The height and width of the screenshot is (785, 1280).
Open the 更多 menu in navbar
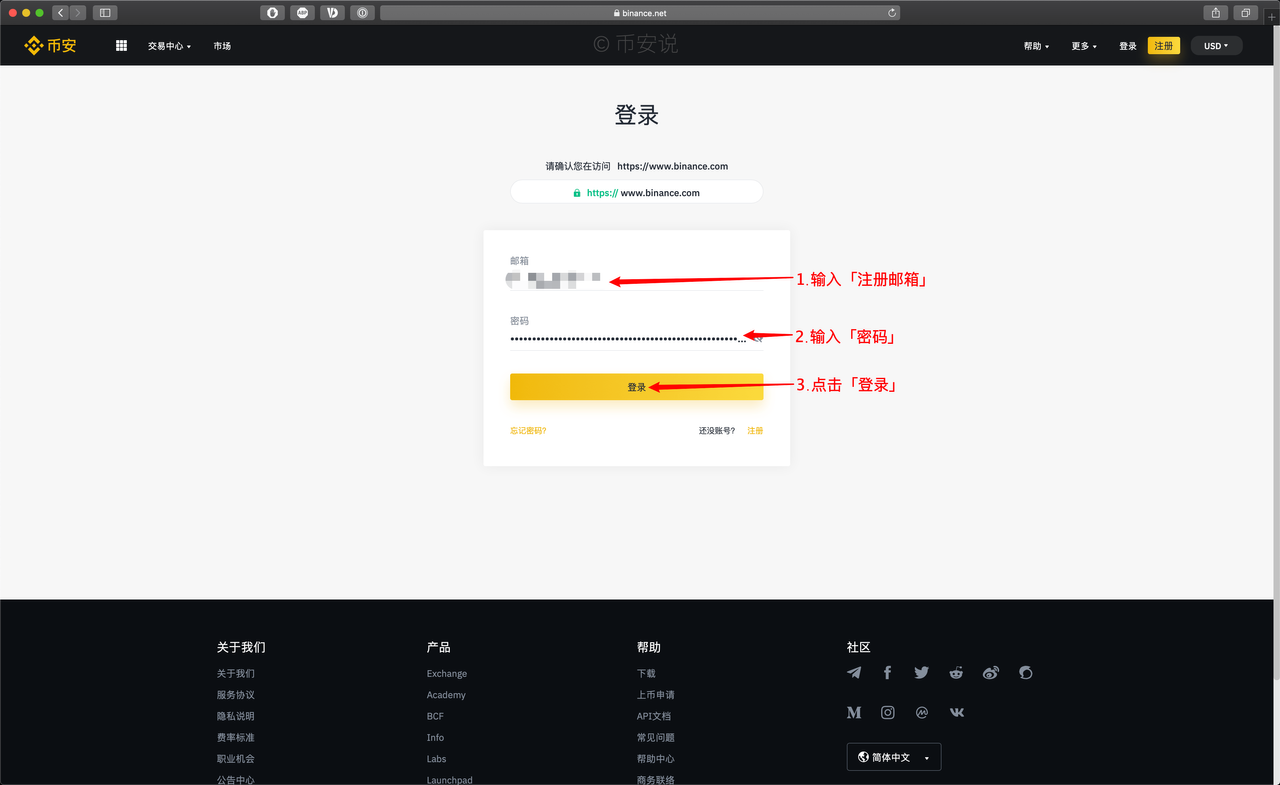[1084, 46]
